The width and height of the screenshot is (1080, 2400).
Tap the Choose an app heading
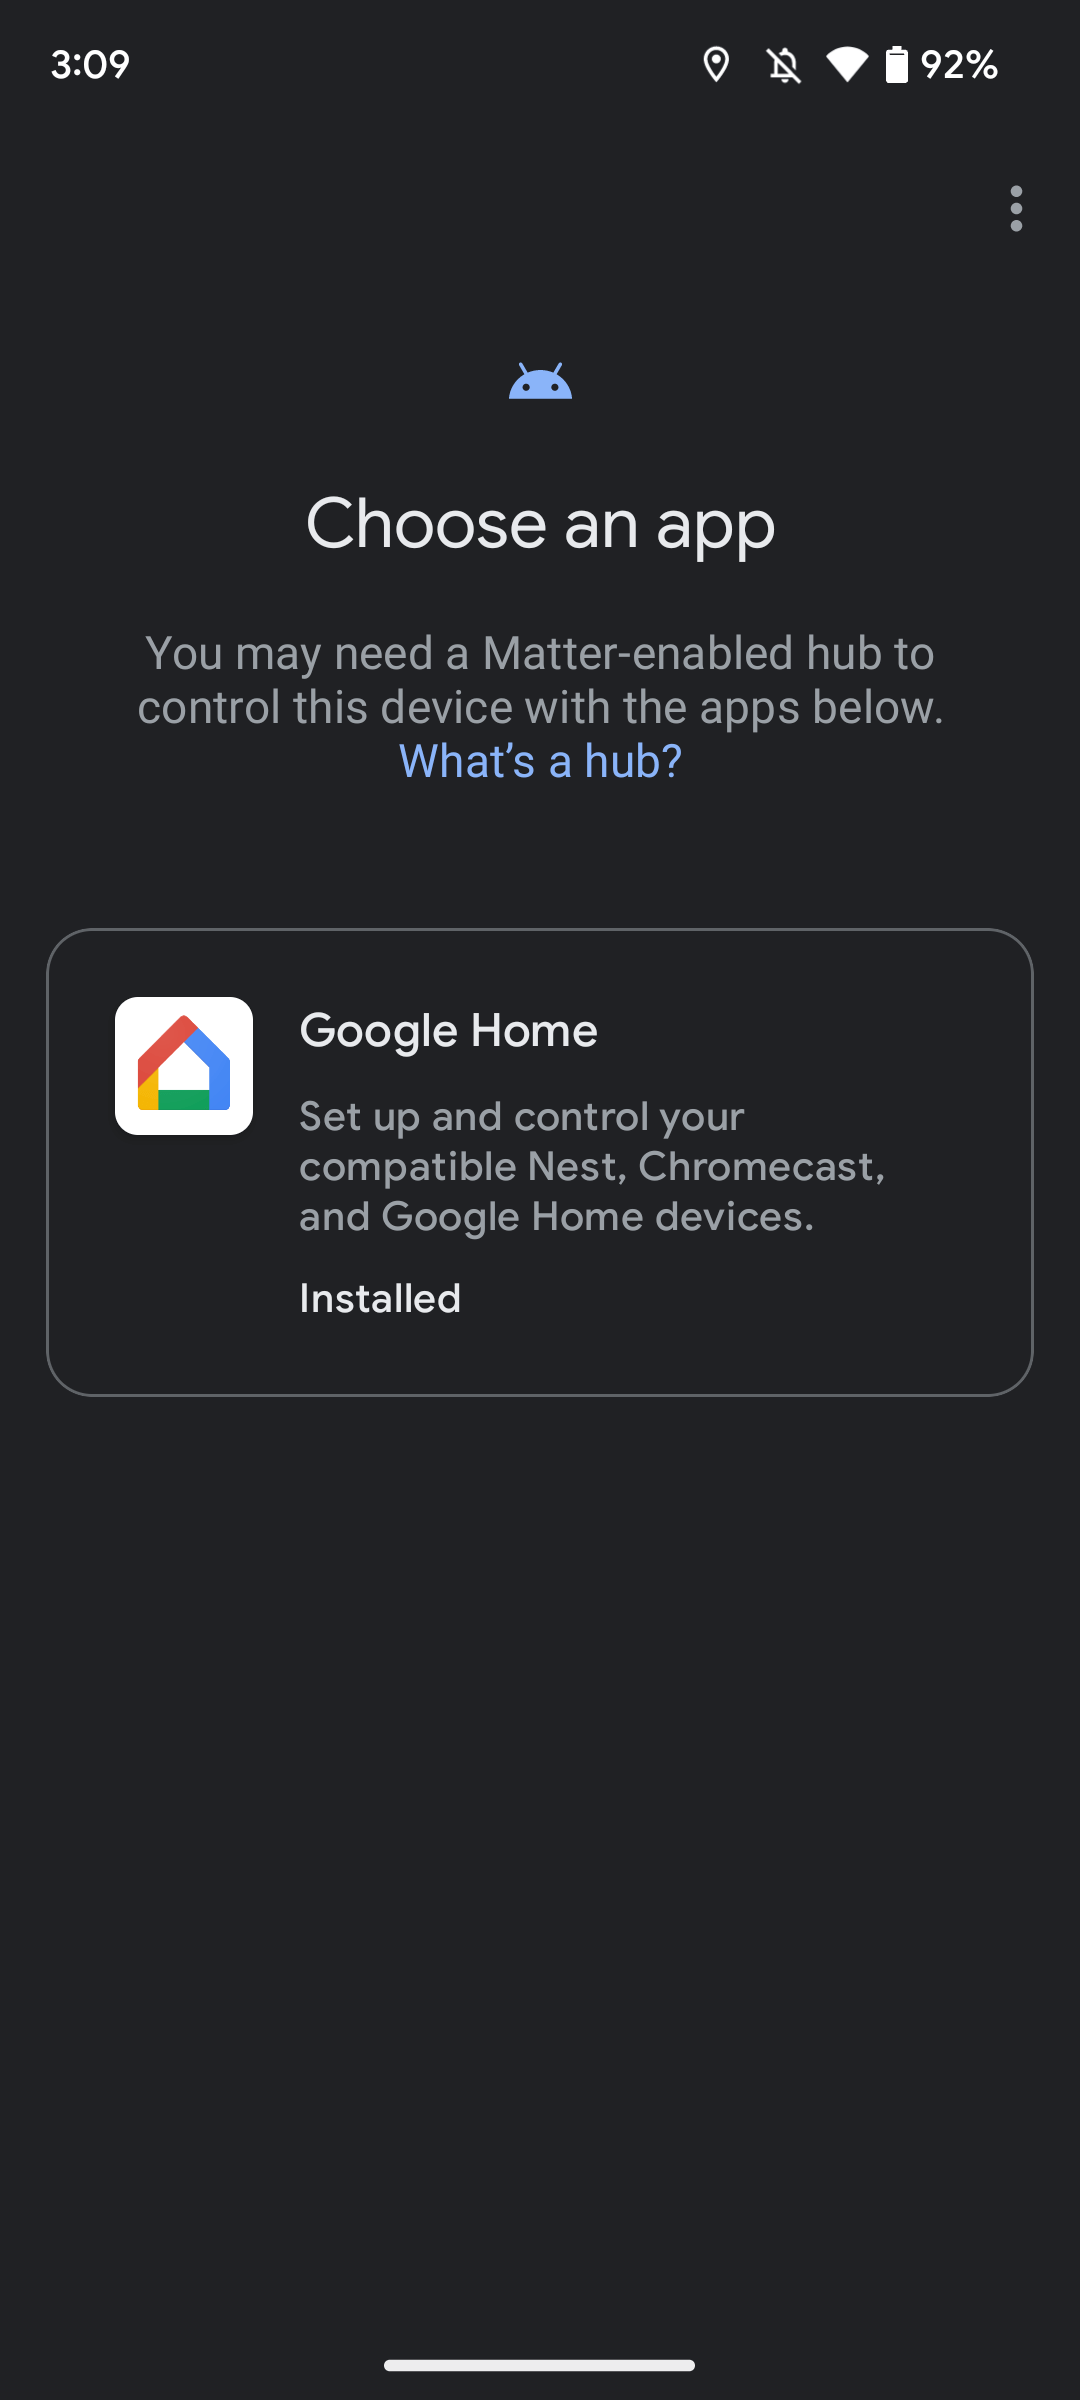click(540, 523)
